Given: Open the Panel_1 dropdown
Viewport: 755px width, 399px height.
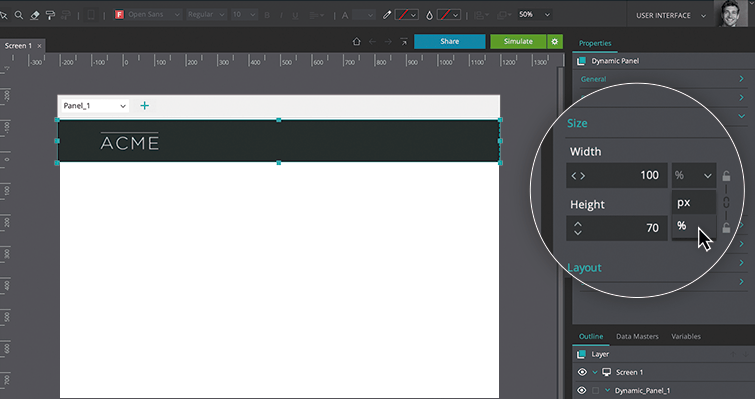Looking at the screenshot, I should click(95, 106).
